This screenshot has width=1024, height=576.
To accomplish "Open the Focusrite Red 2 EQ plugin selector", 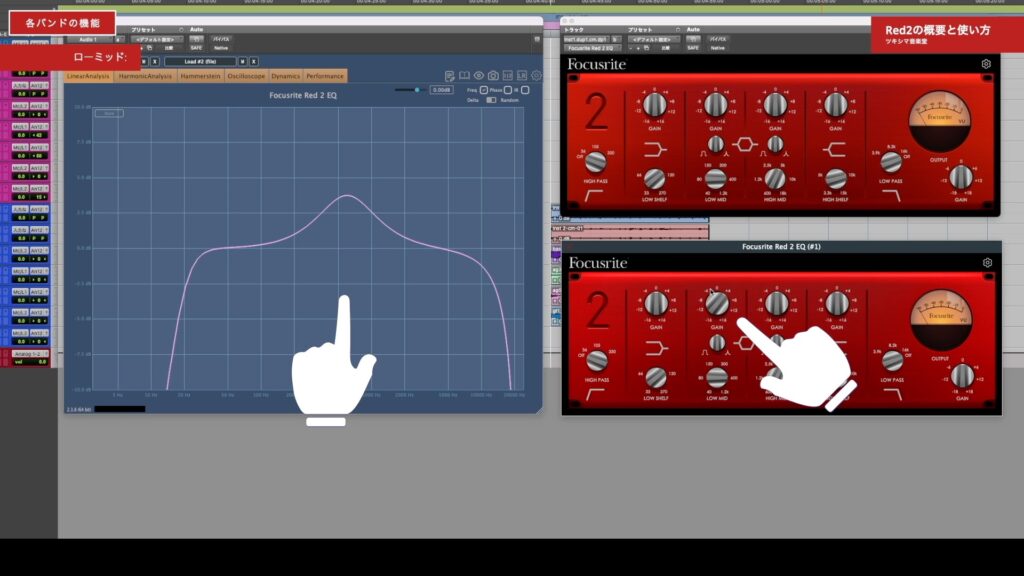I will [x=591, y=48].
